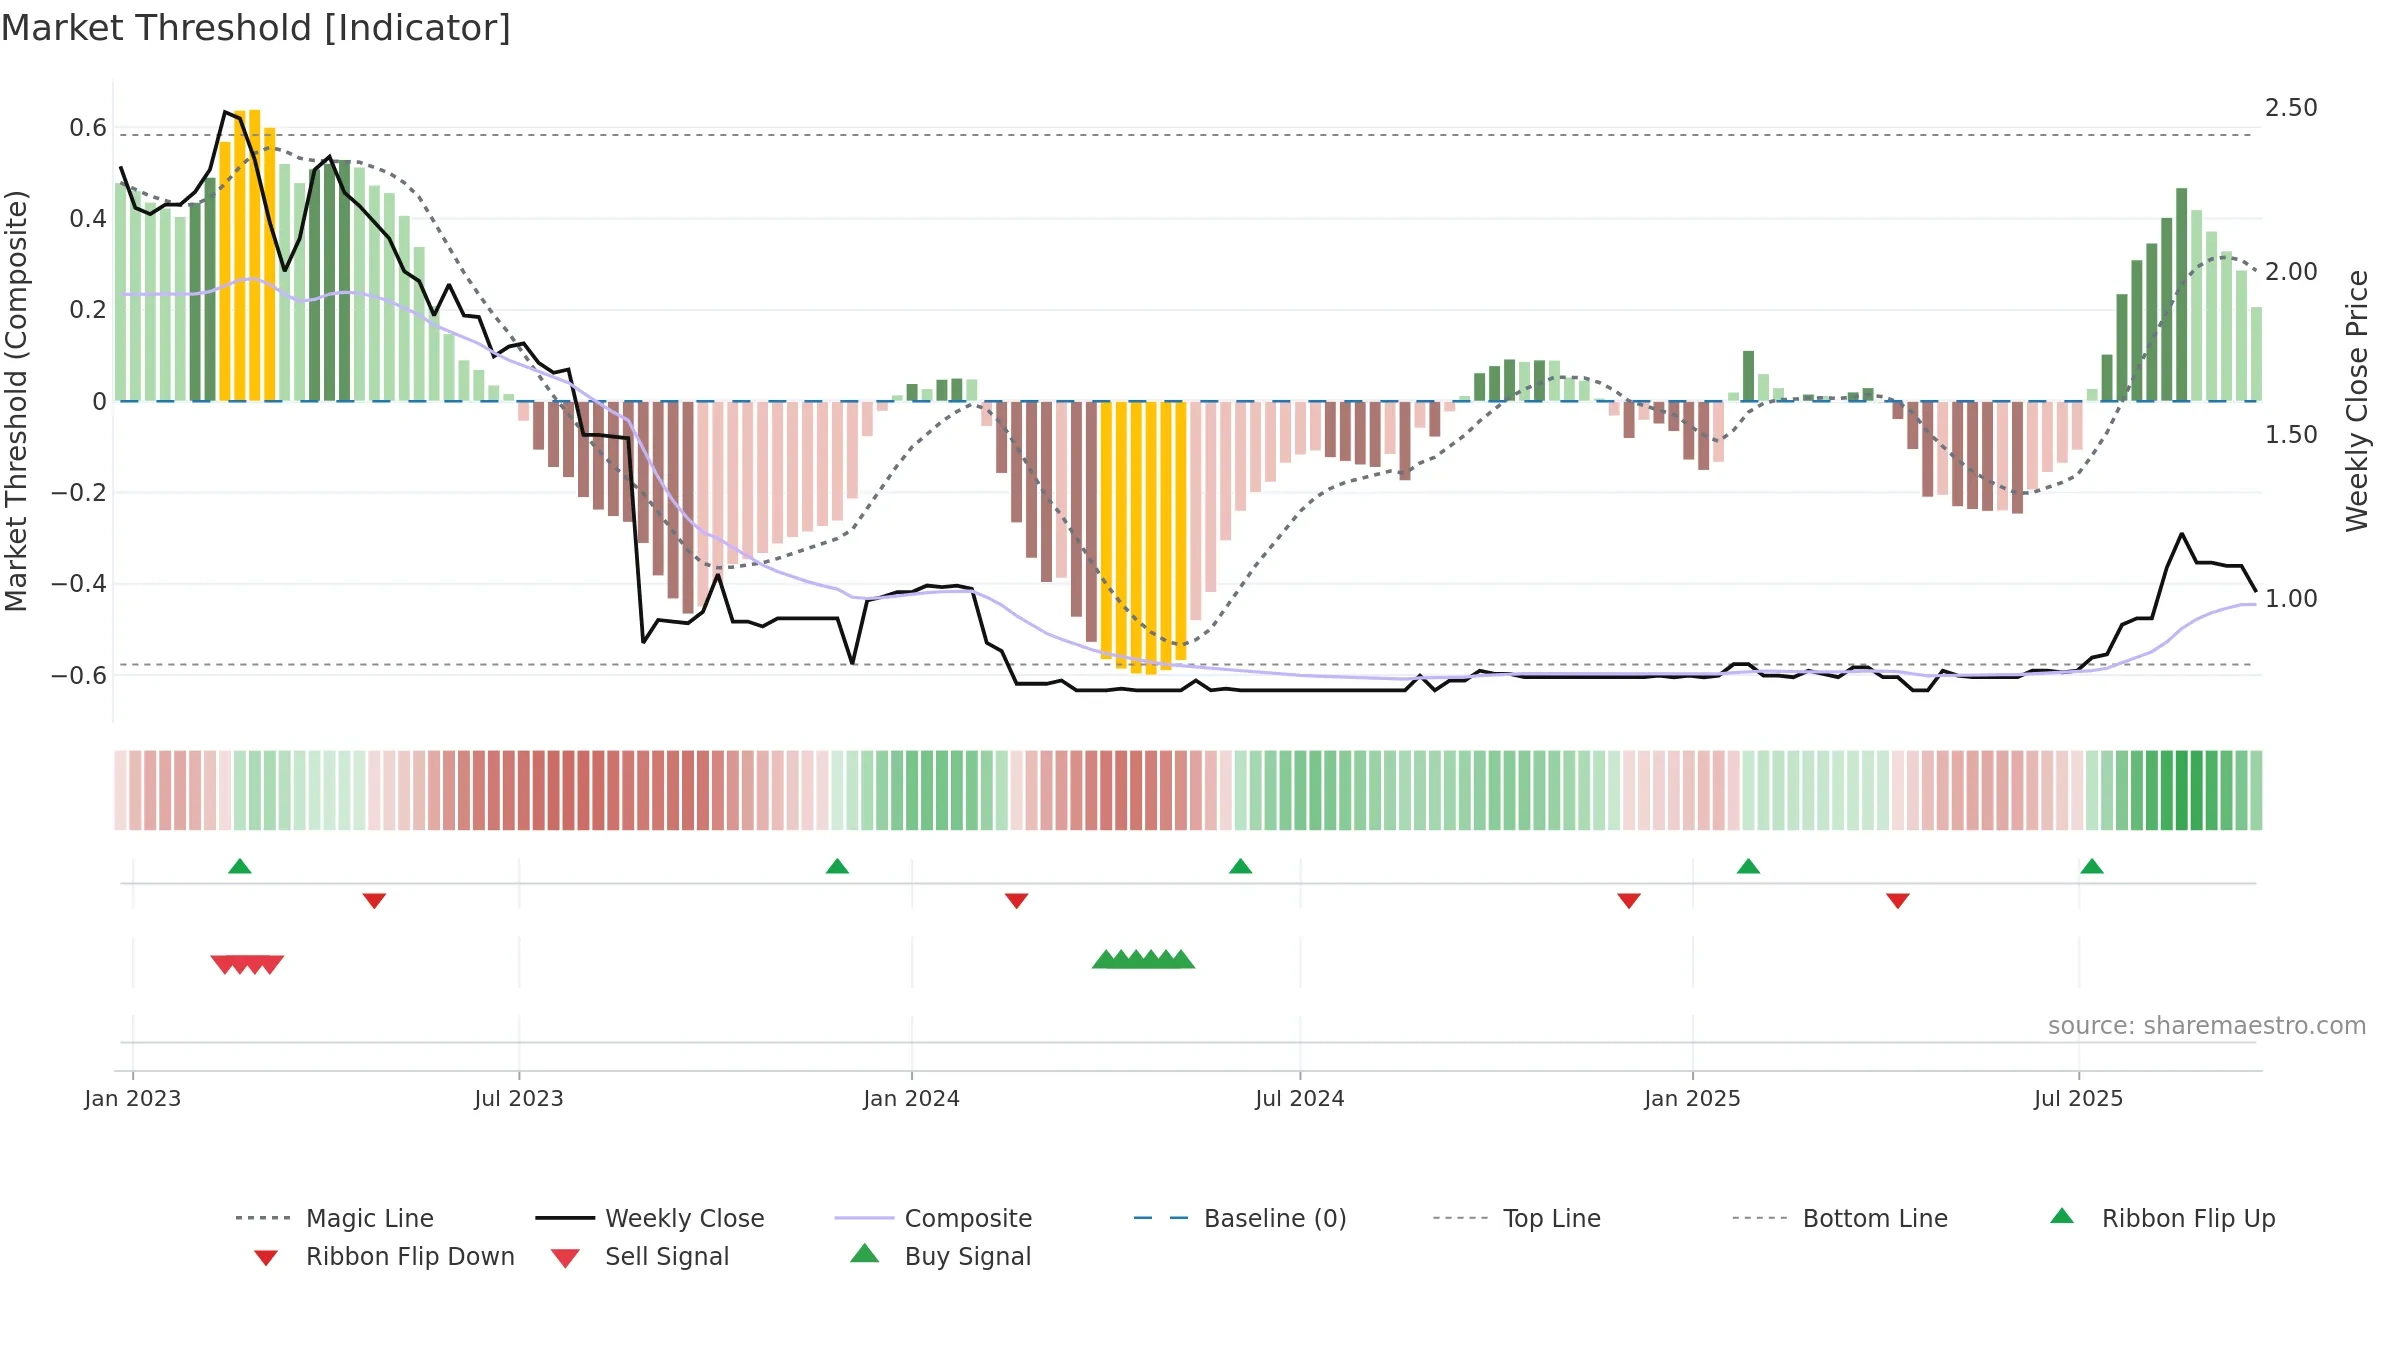Viewport: 2400px width, 1350px height.
Task: Click the −0.6 left axis tick label
Action: [x=79, y=676]
